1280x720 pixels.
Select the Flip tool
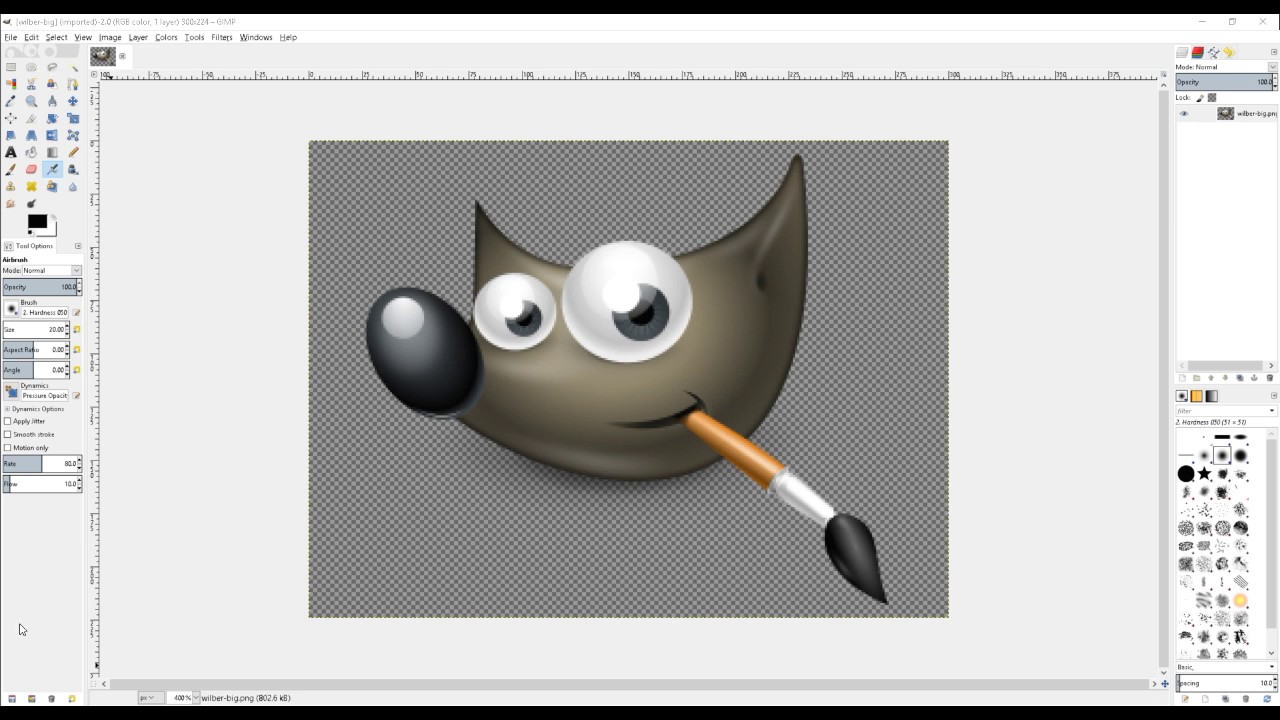click(52, 135)
